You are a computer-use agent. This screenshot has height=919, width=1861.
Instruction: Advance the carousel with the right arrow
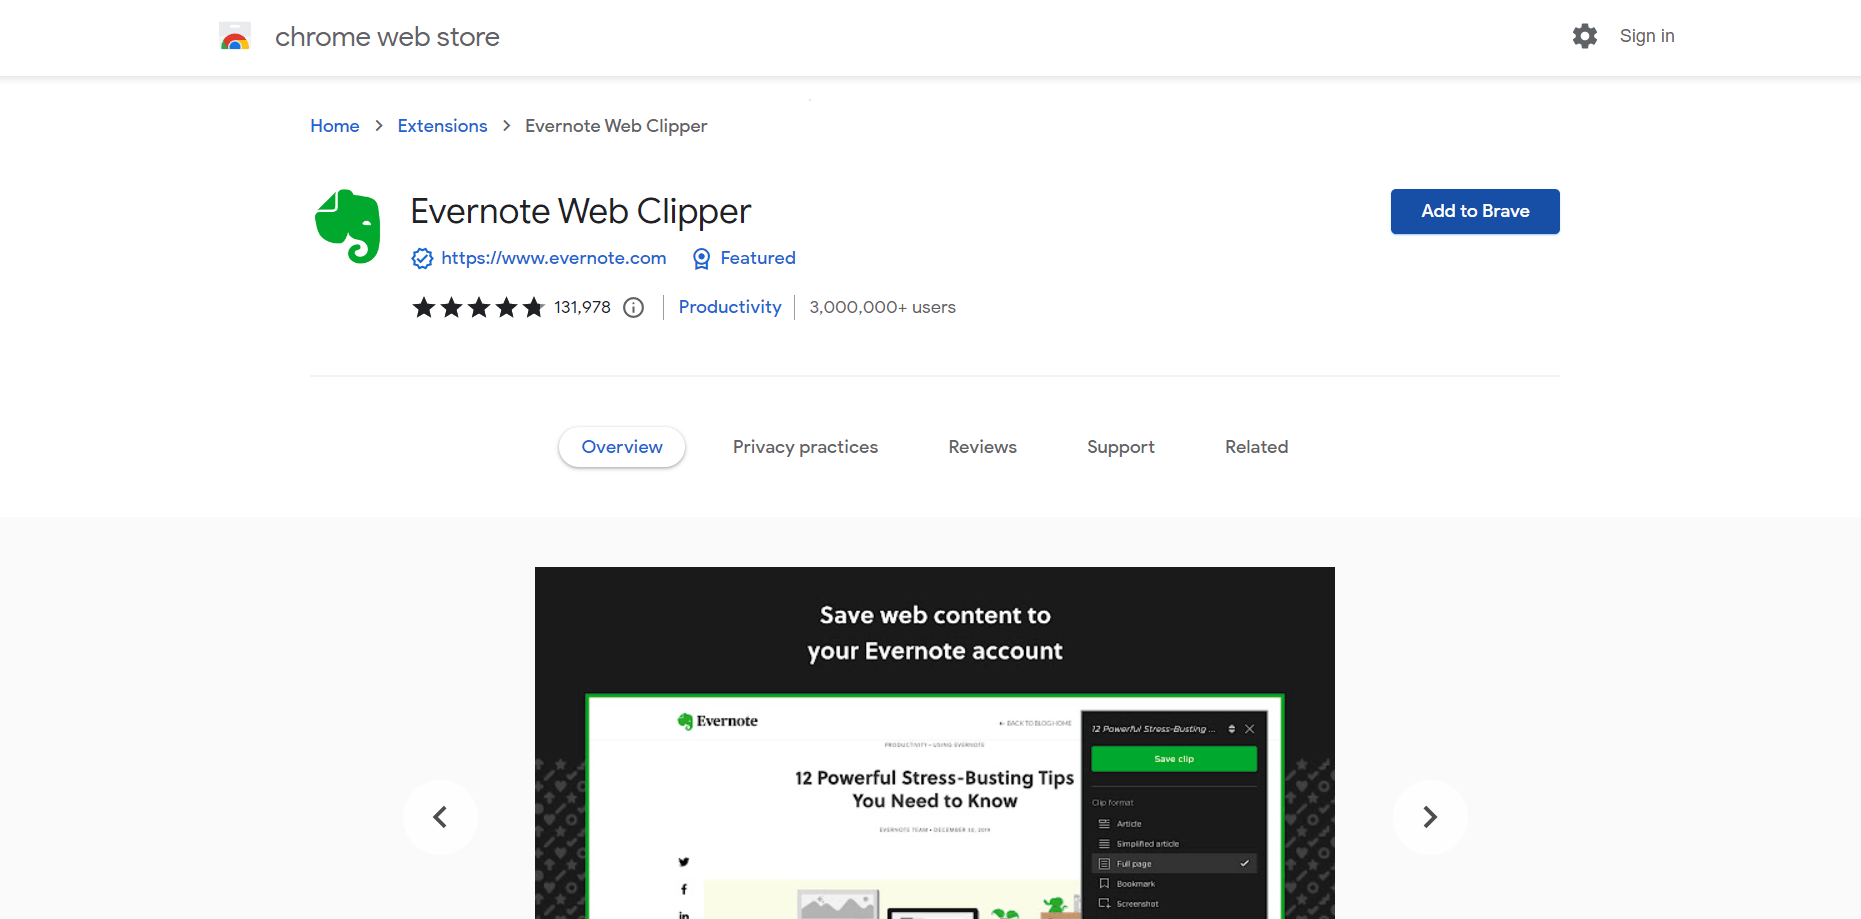(1429, 817)
